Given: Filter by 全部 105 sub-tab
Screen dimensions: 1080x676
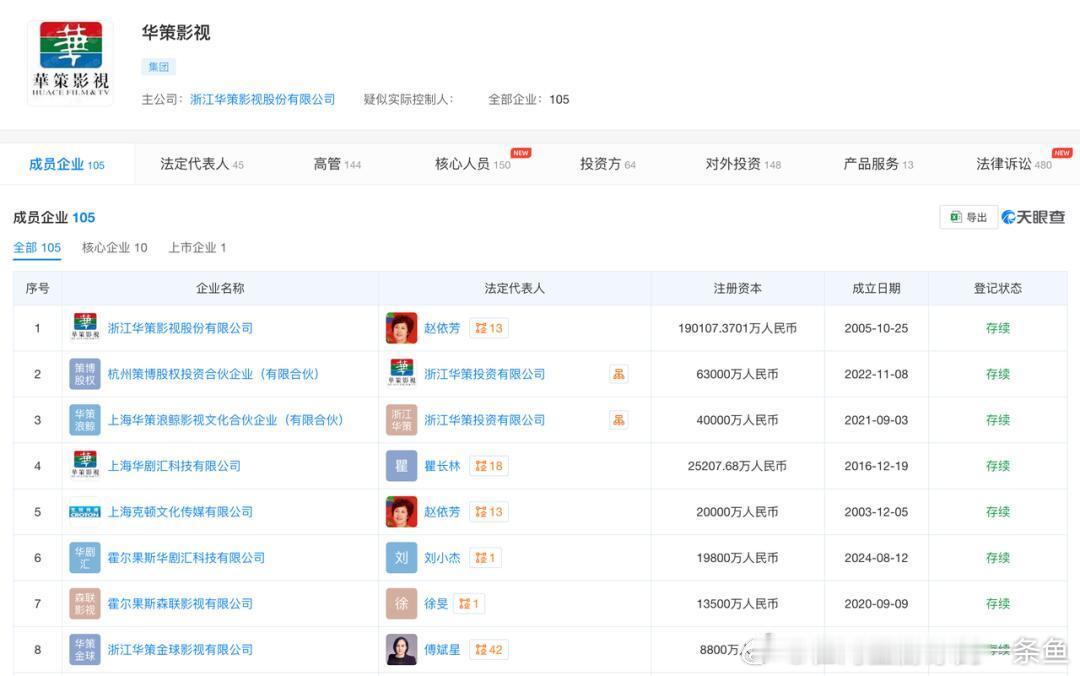Looking at the screenshot, I should point(37,247).
